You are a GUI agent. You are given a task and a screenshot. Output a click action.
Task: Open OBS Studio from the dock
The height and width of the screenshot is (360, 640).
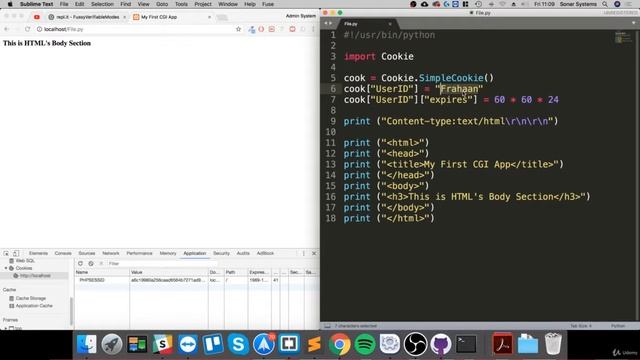click(416, 344)
